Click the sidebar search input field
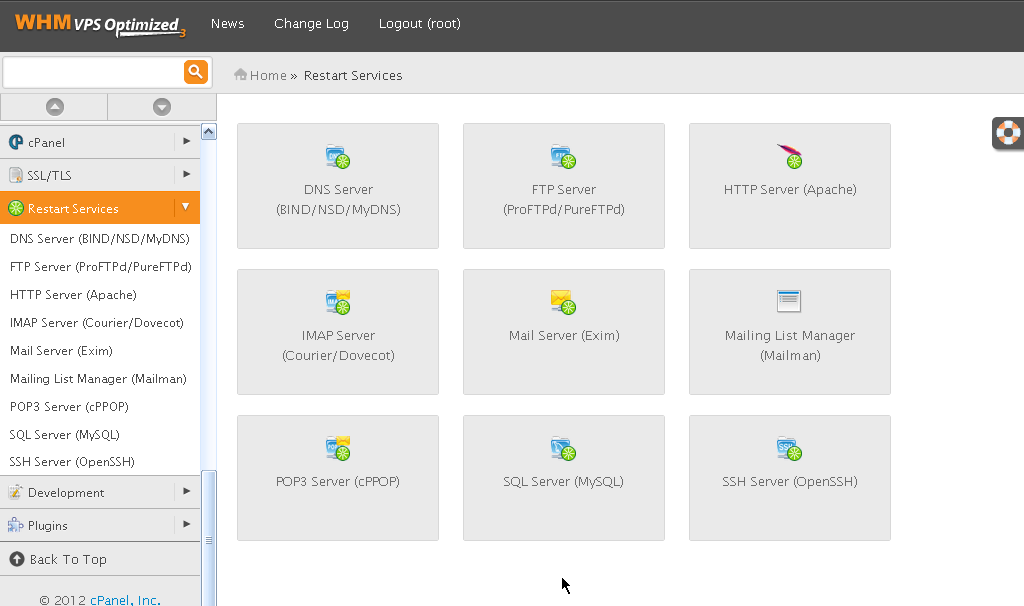The height and width of the screenshot is (606, 1024). [x=93, y=72]
